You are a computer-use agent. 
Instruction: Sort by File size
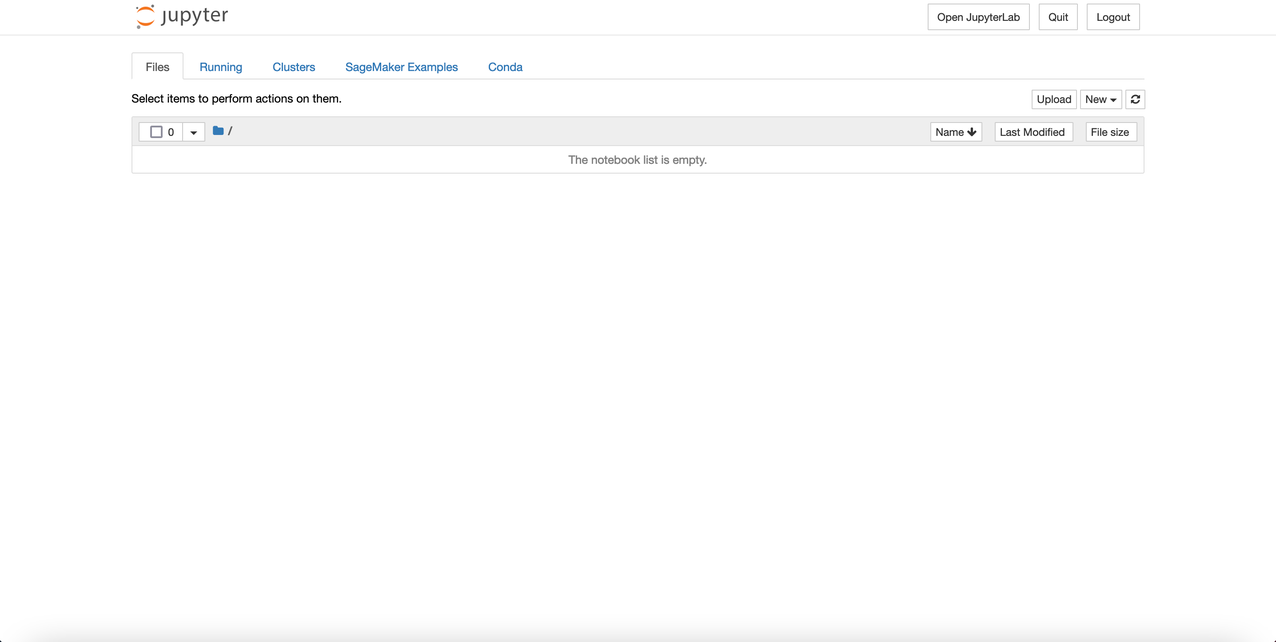(1110, 132)
